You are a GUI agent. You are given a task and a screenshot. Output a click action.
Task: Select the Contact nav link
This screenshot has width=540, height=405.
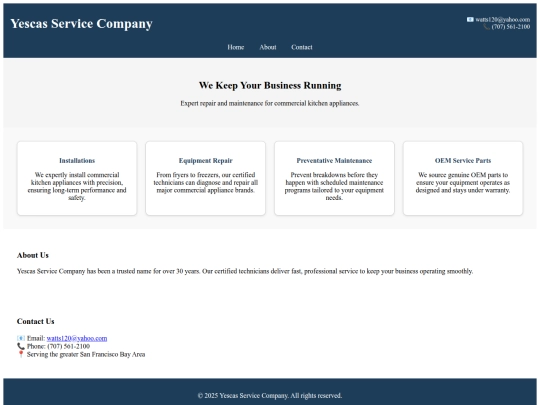302,47
